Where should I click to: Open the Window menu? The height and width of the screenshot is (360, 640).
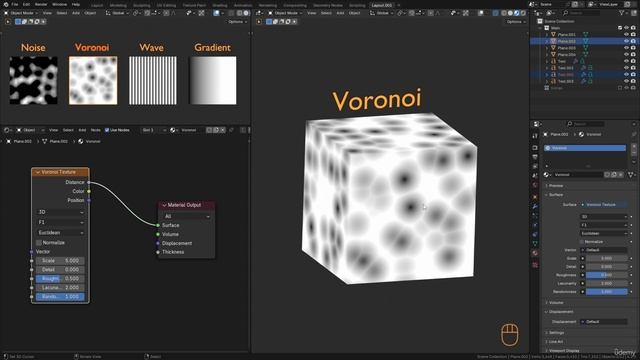pos(60,4)
